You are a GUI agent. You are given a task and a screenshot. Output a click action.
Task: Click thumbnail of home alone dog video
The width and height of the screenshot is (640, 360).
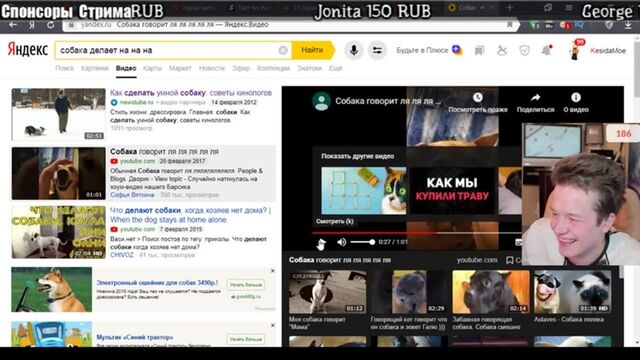point(58,232)
